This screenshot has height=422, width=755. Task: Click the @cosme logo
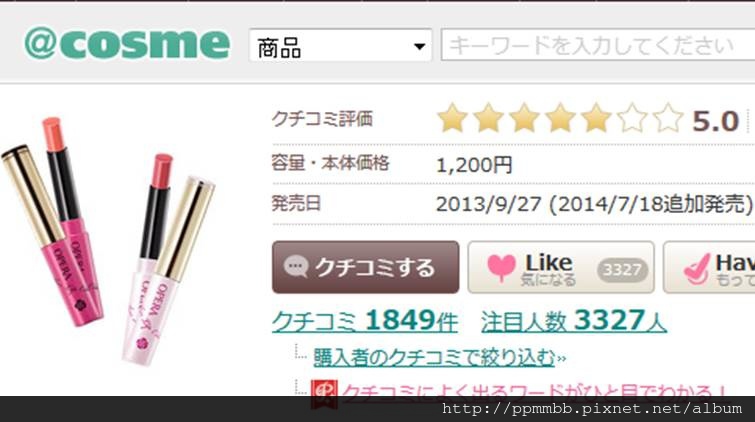127,43
